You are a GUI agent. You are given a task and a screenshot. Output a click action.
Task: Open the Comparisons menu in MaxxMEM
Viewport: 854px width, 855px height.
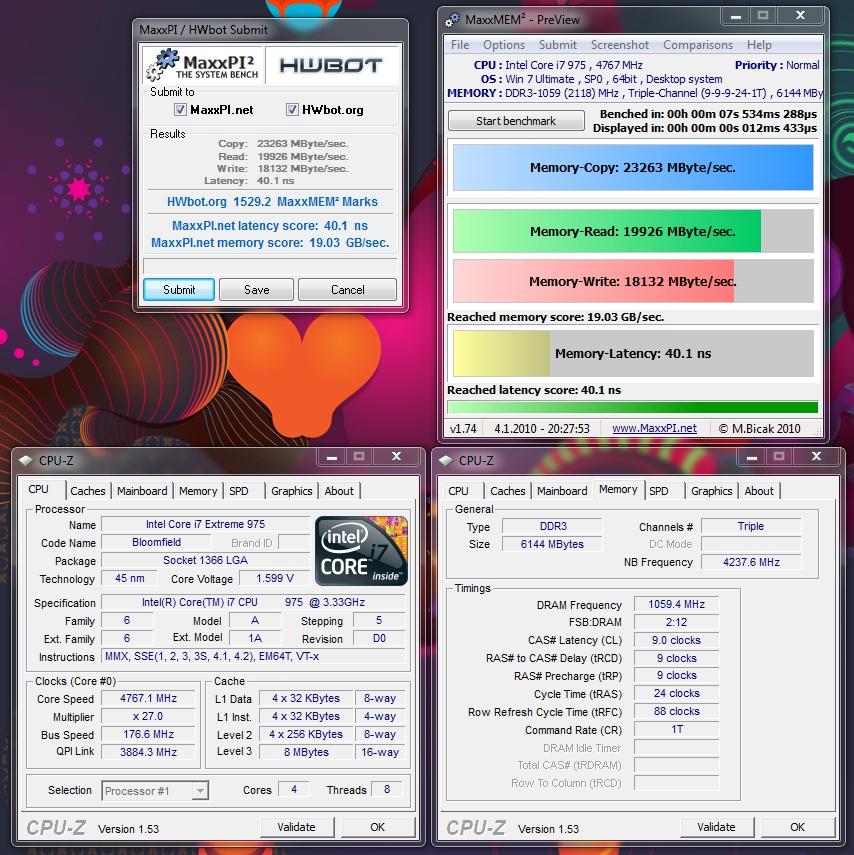click(698, 45)
